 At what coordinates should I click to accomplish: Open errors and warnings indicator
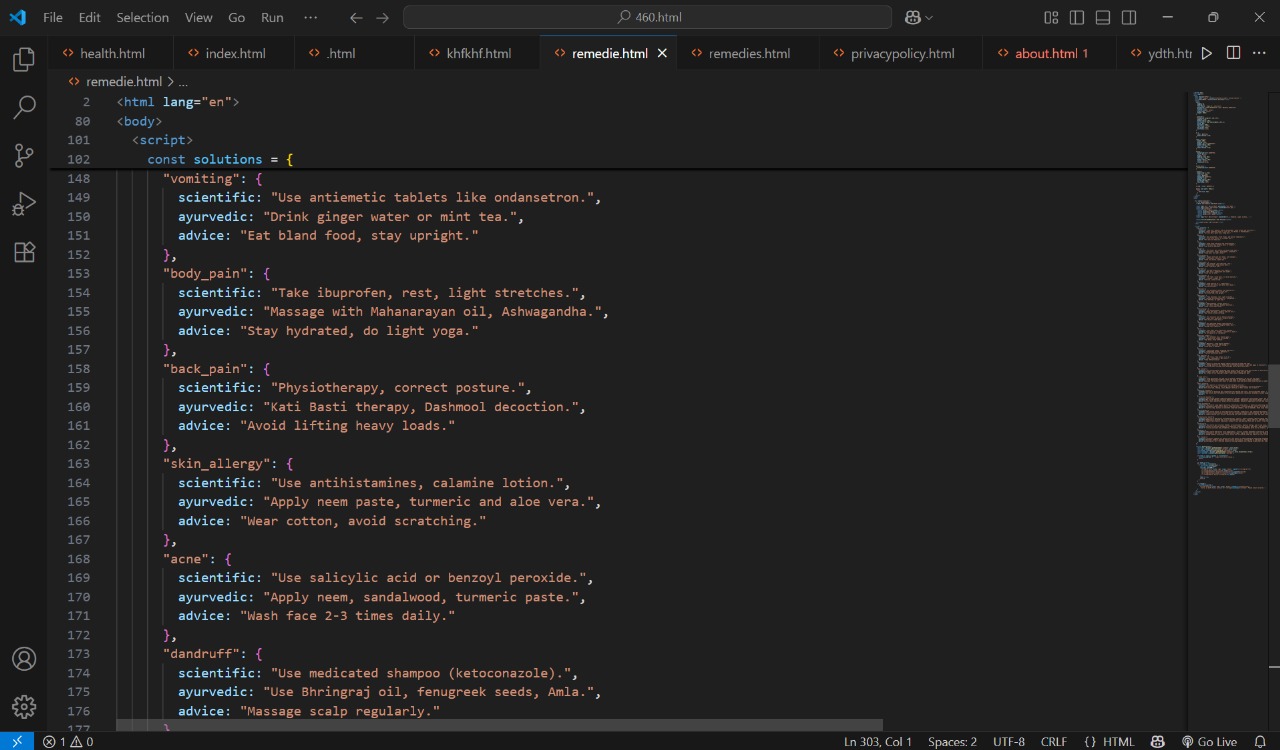click(68, 741)
